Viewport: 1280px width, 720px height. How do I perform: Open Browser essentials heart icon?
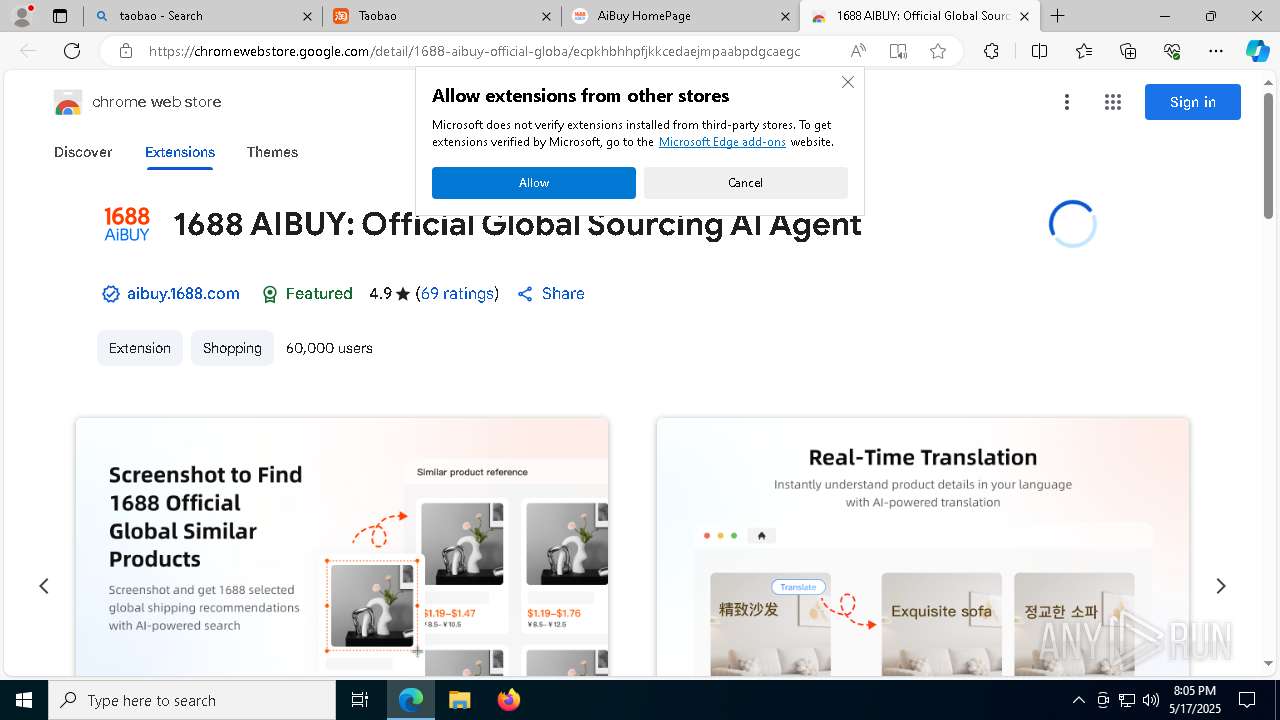click(1172, 51)
